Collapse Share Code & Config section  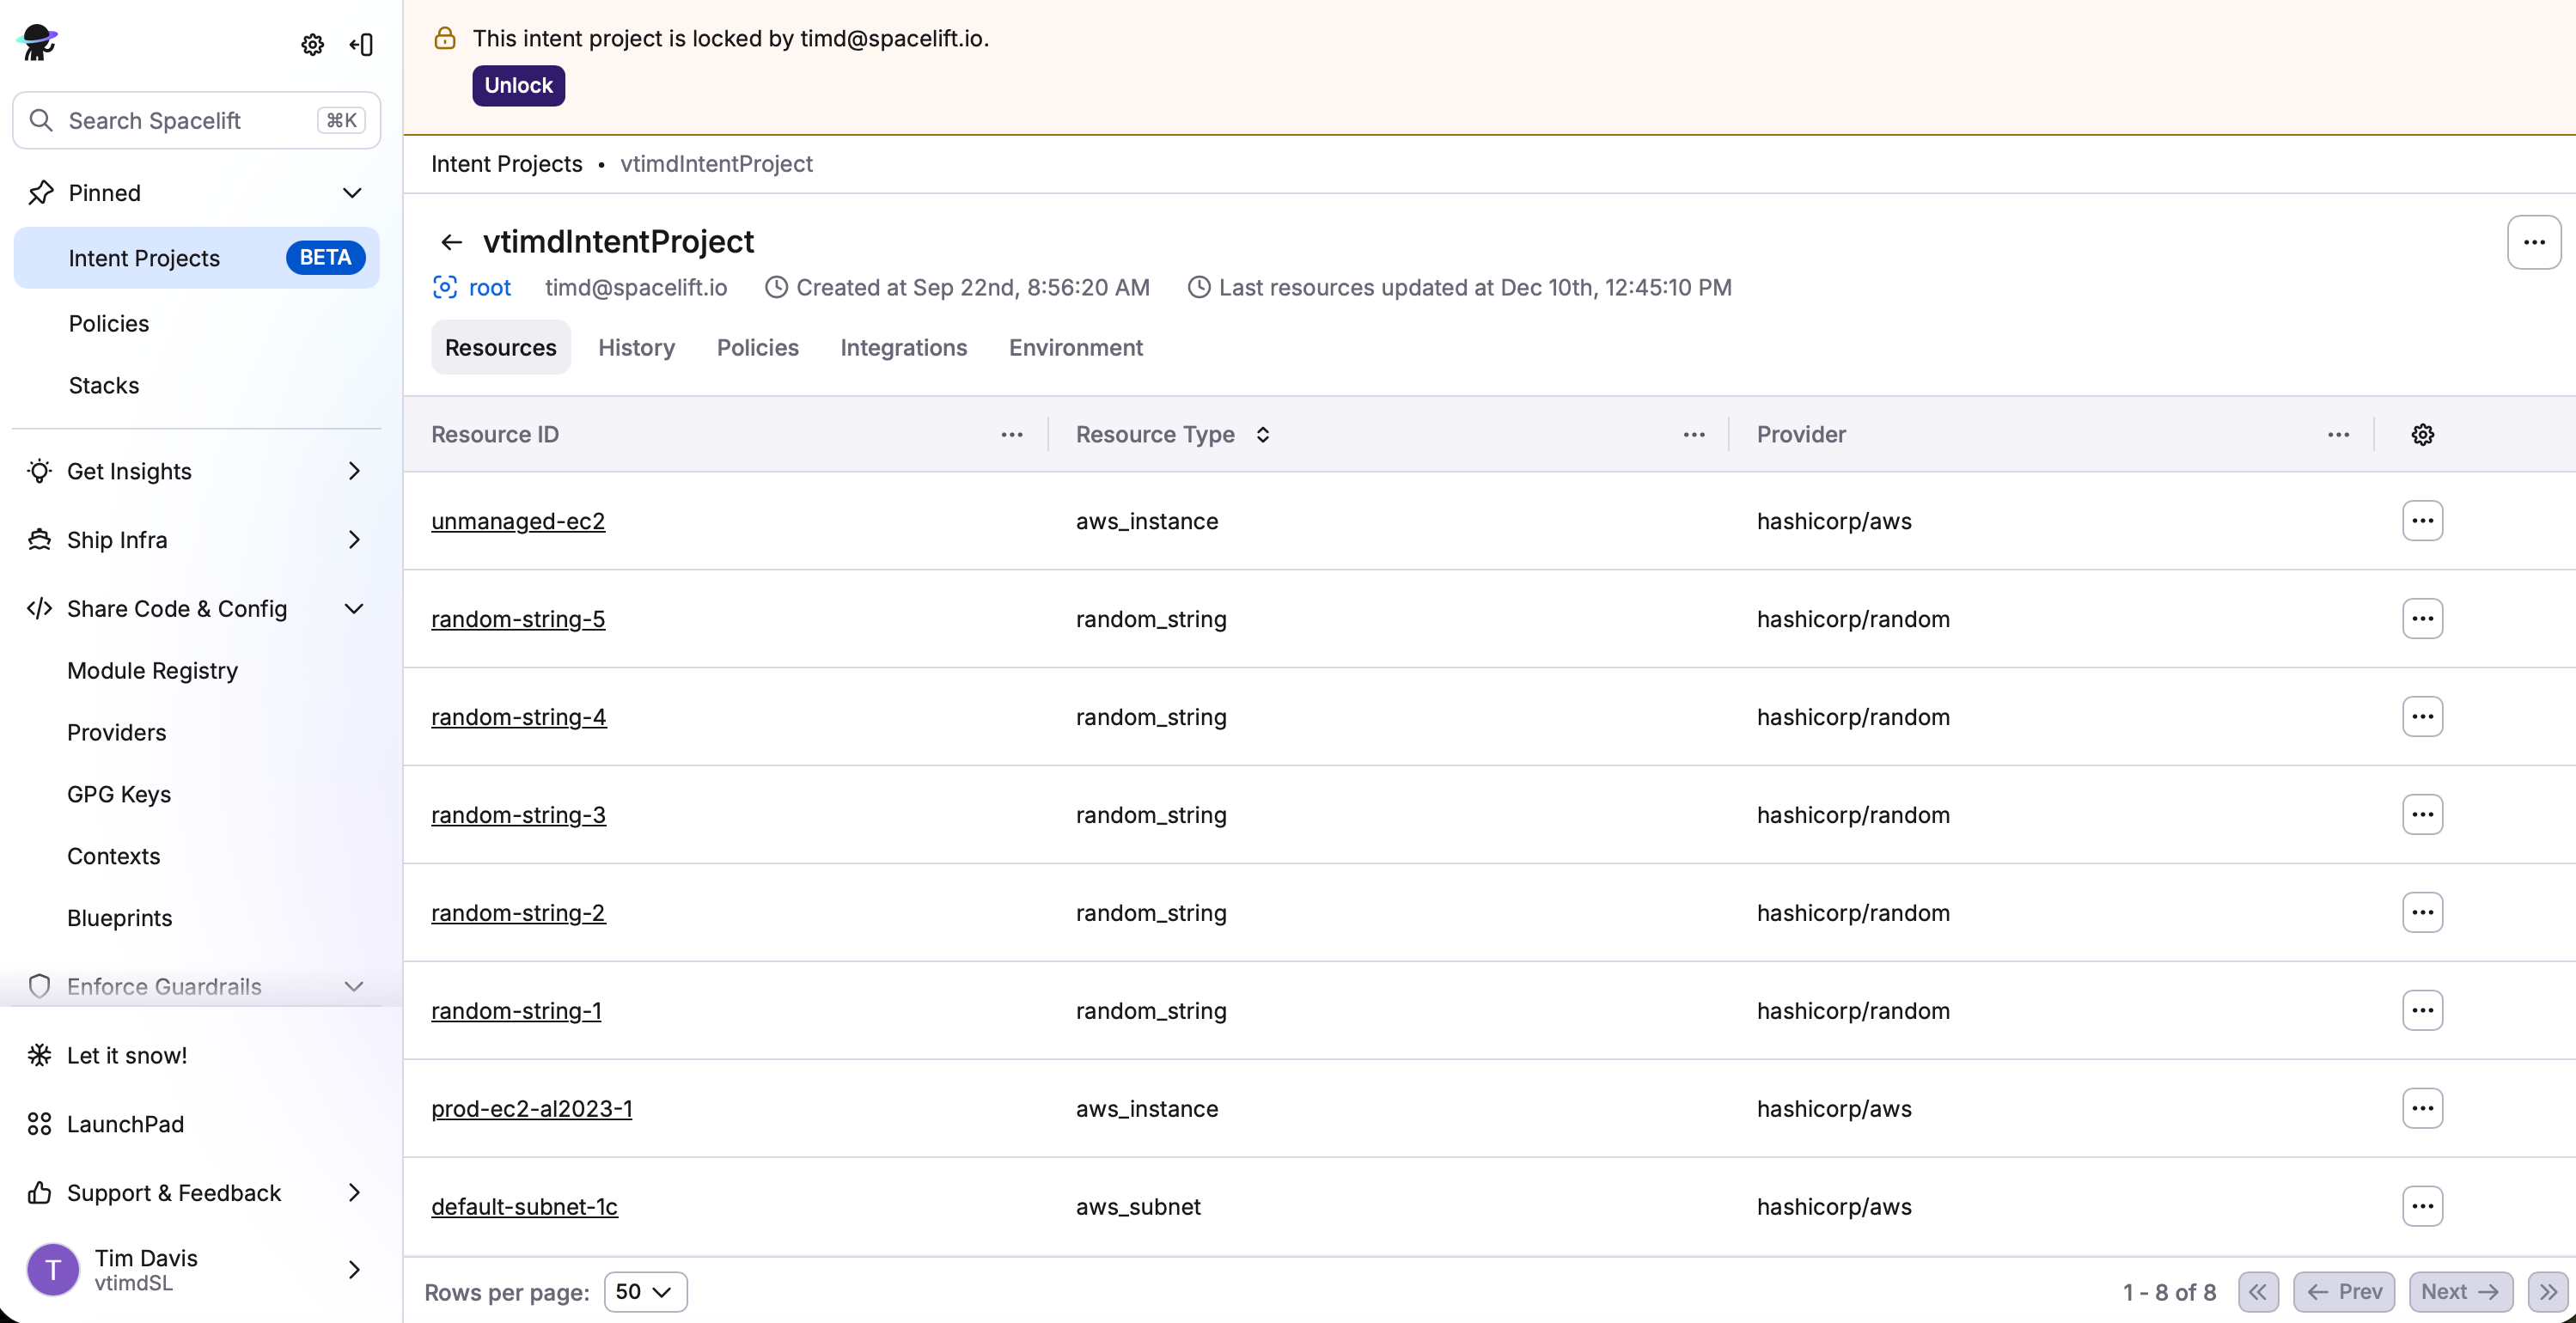[354, 609]
